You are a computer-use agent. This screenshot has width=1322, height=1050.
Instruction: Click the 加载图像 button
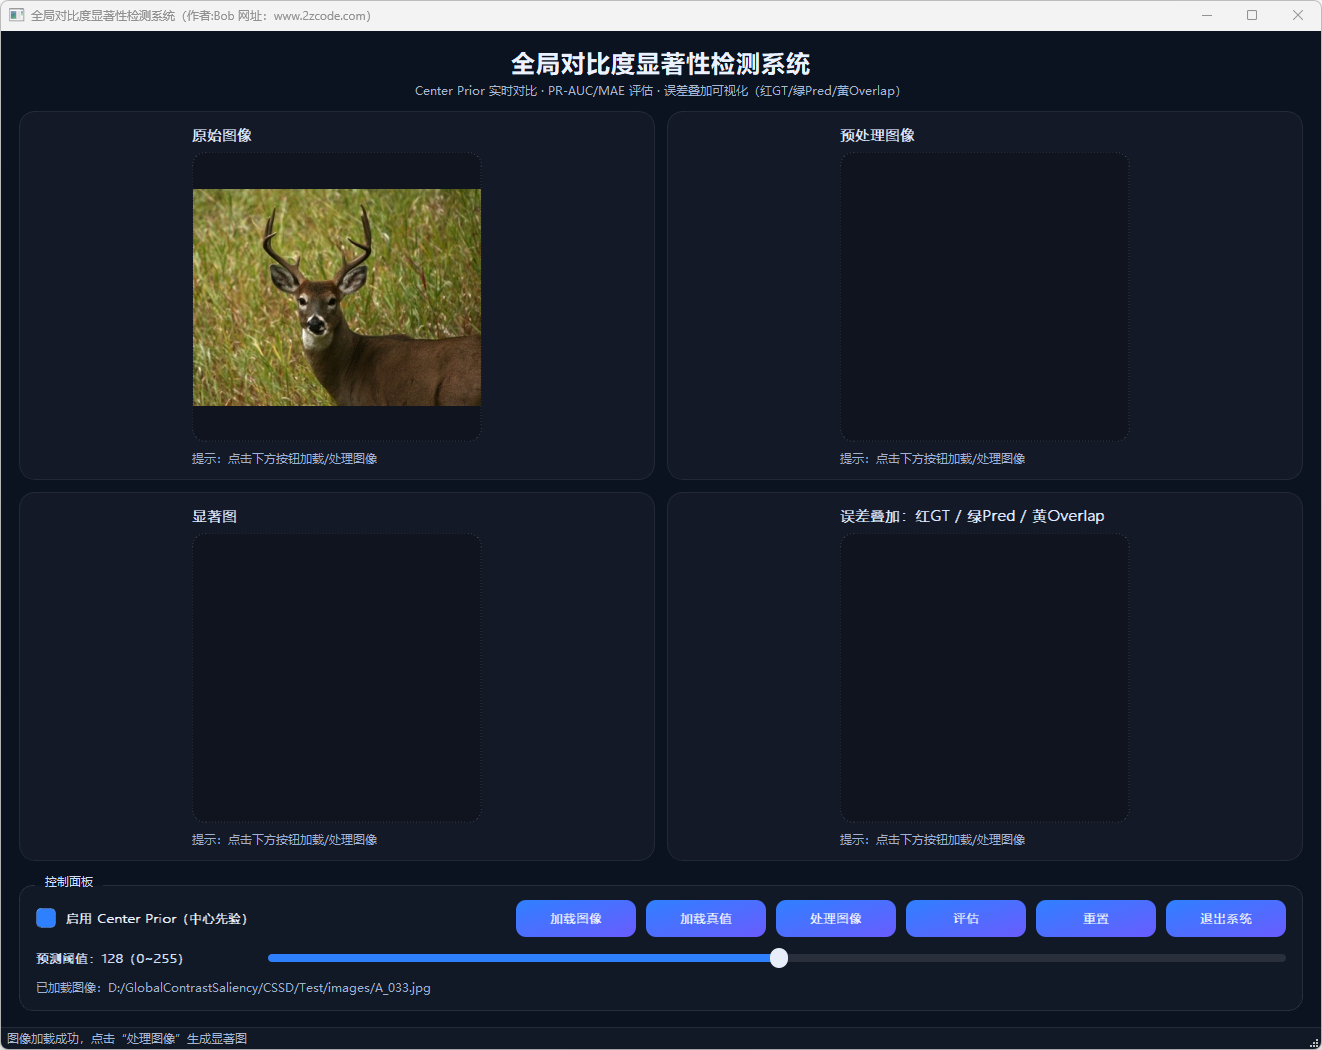[575, 918]
